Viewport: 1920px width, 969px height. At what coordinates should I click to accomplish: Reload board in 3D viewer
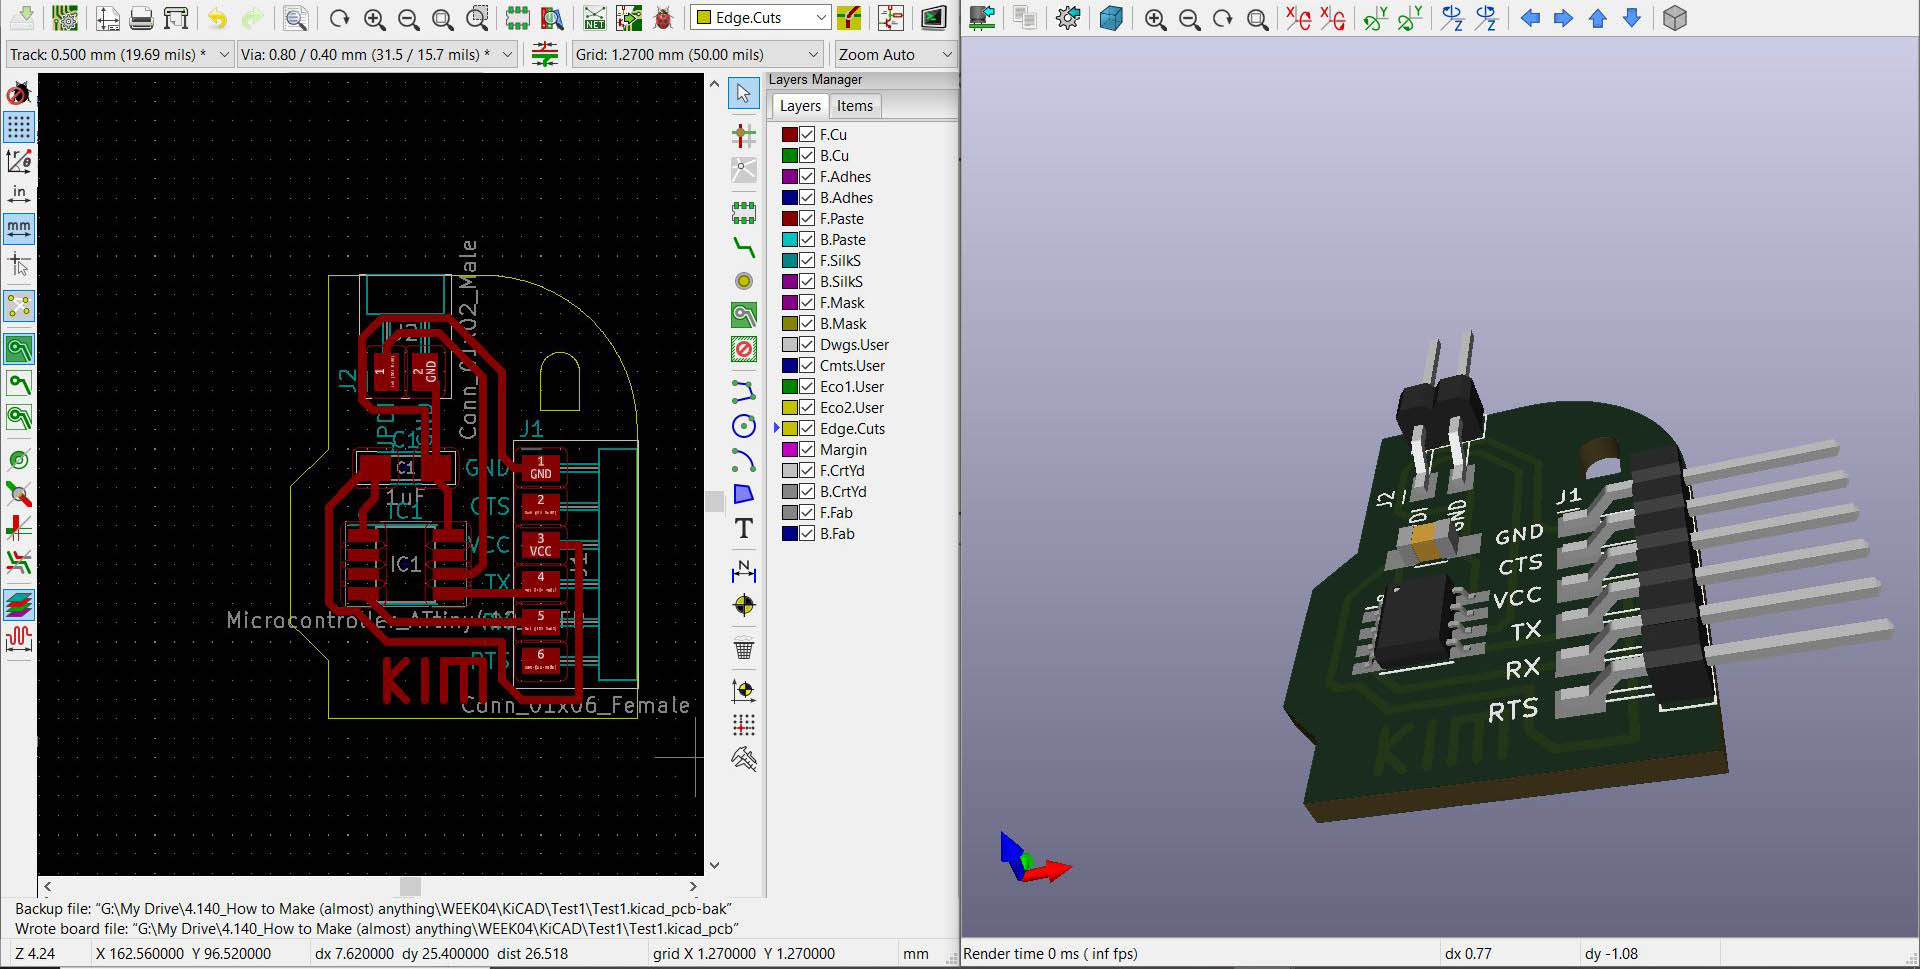coord(981,18)
